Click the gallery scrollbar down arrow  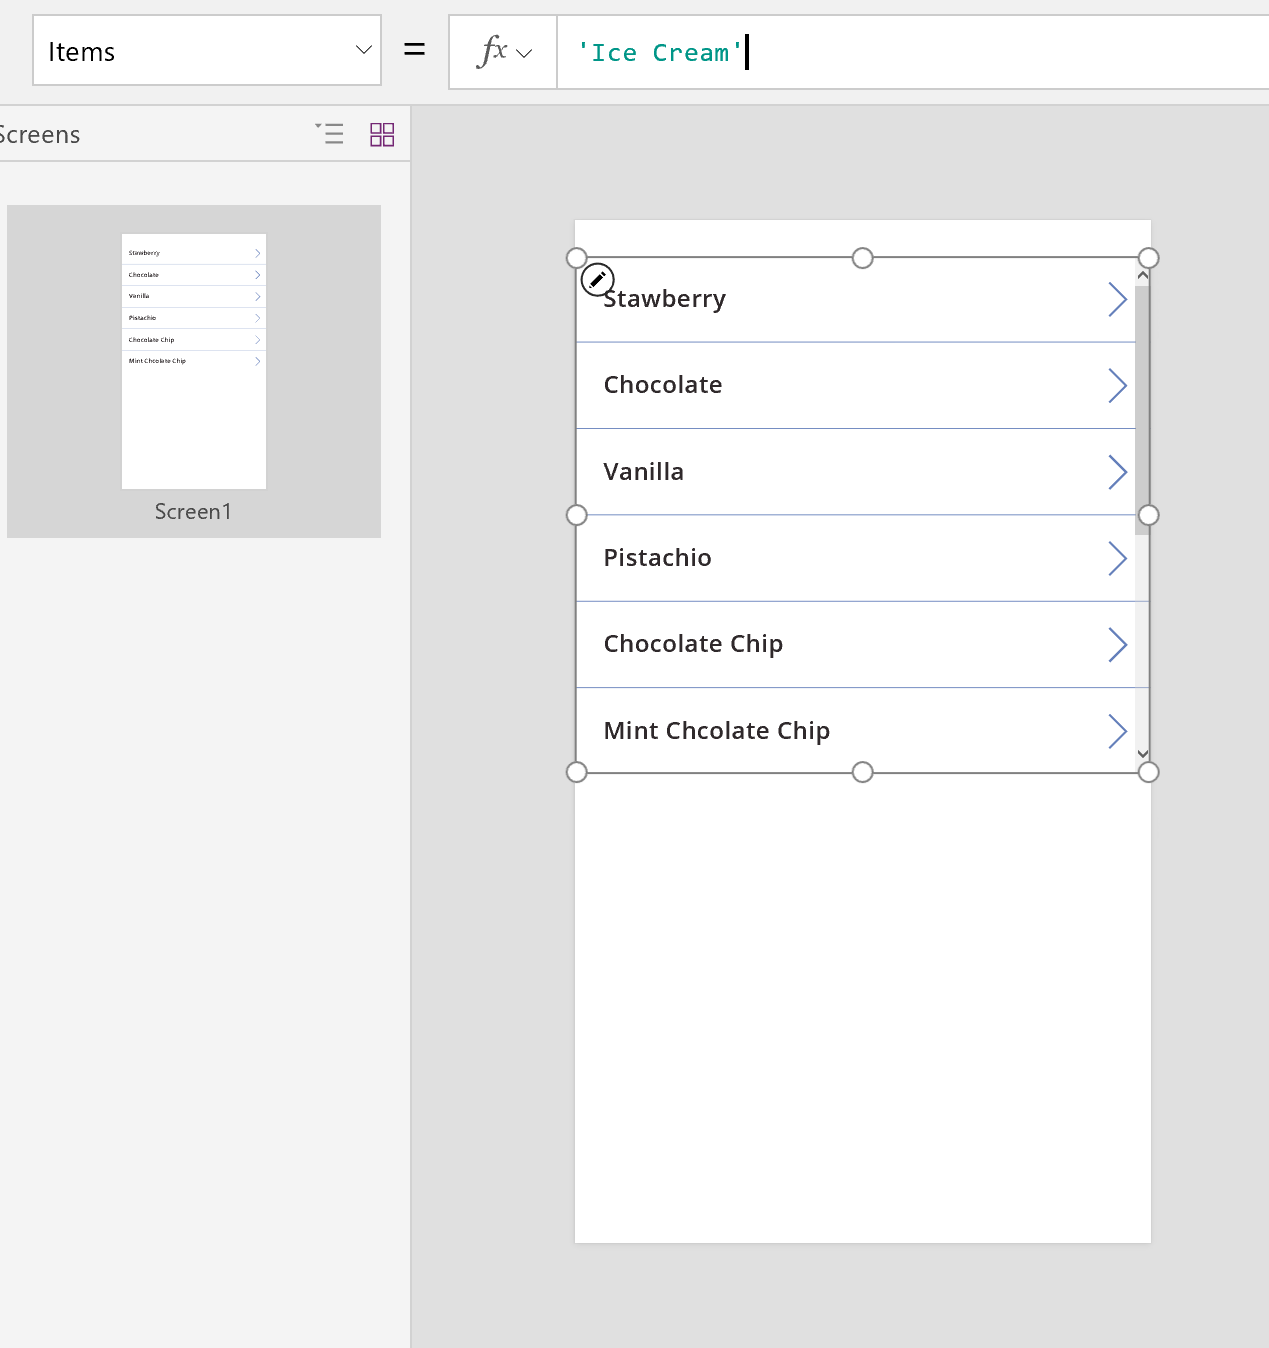click(1142, 754)
